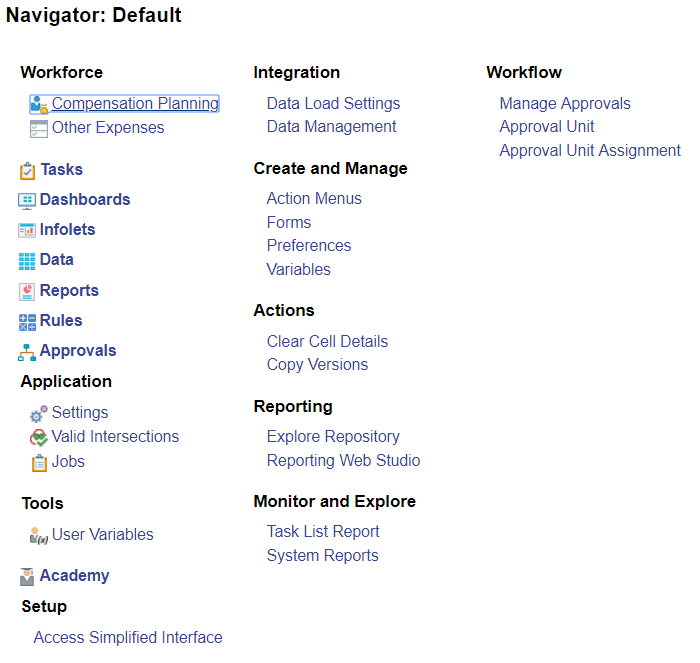Screen dimensions: 700x663
Task: Click the Tasks clipboard icon
Action: (x=27, y=171)
